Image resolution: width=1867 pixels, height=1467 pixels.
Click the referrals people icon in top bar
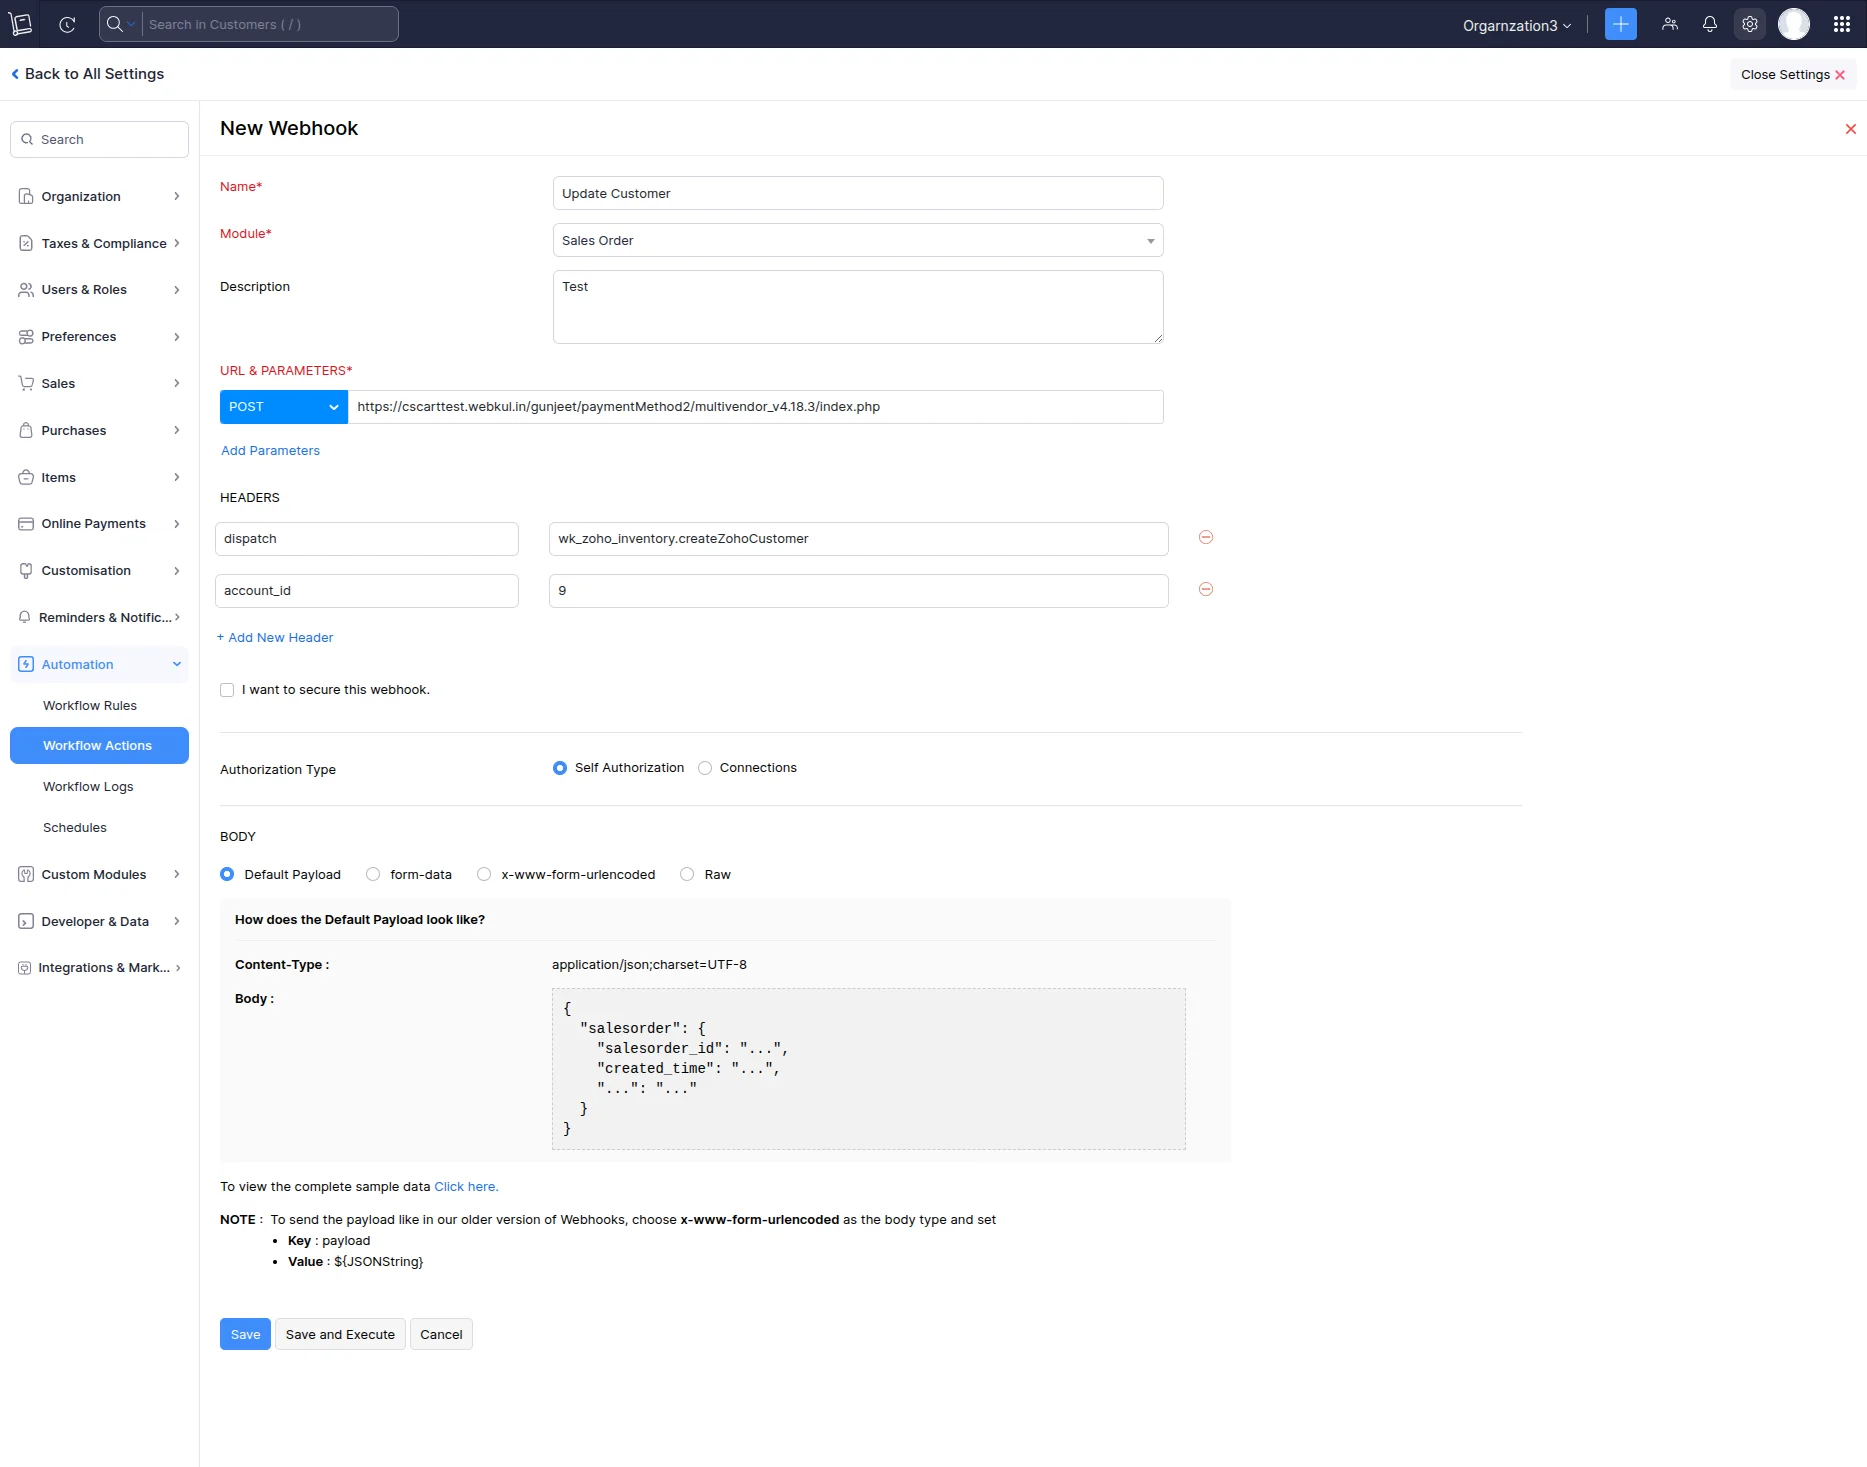1669,24
